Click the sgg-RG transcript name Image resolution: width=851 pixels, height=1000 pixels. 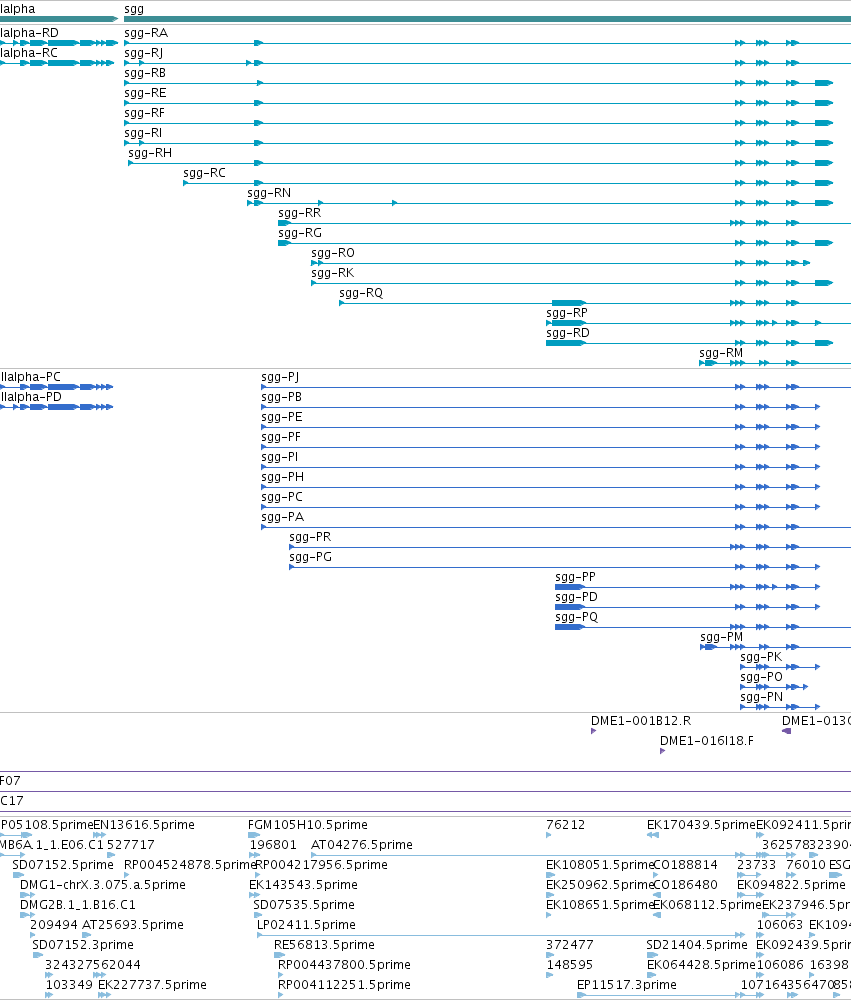pyautogui.click(x=300, y=233)
